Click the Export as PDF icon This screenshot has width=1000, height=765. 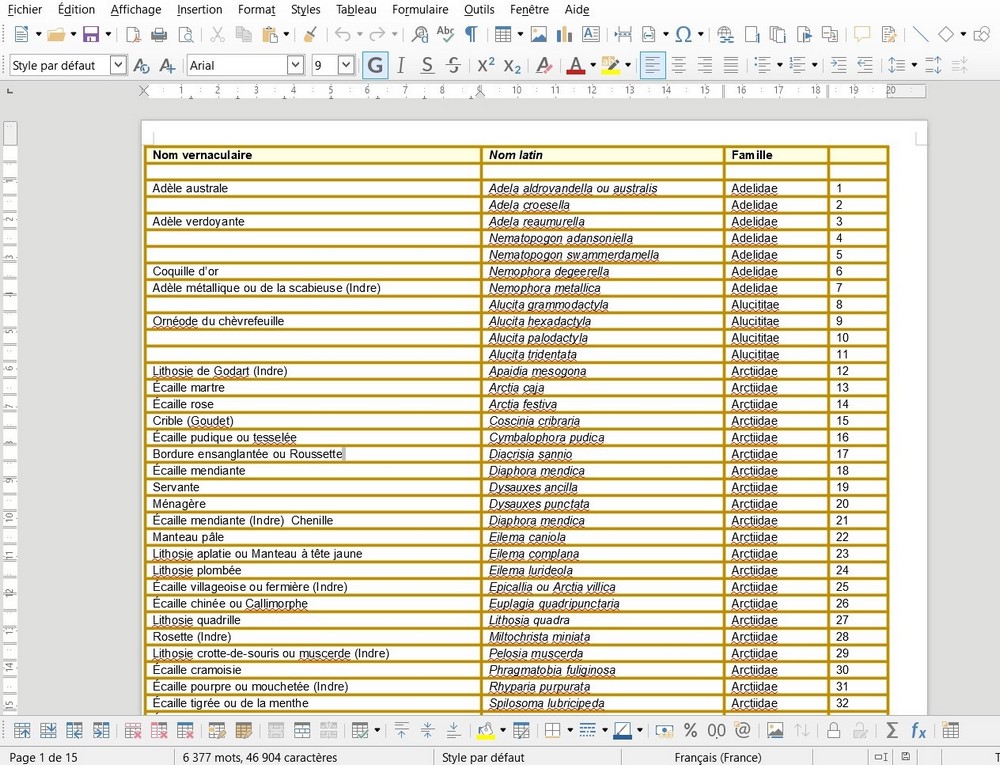(133, 34)
